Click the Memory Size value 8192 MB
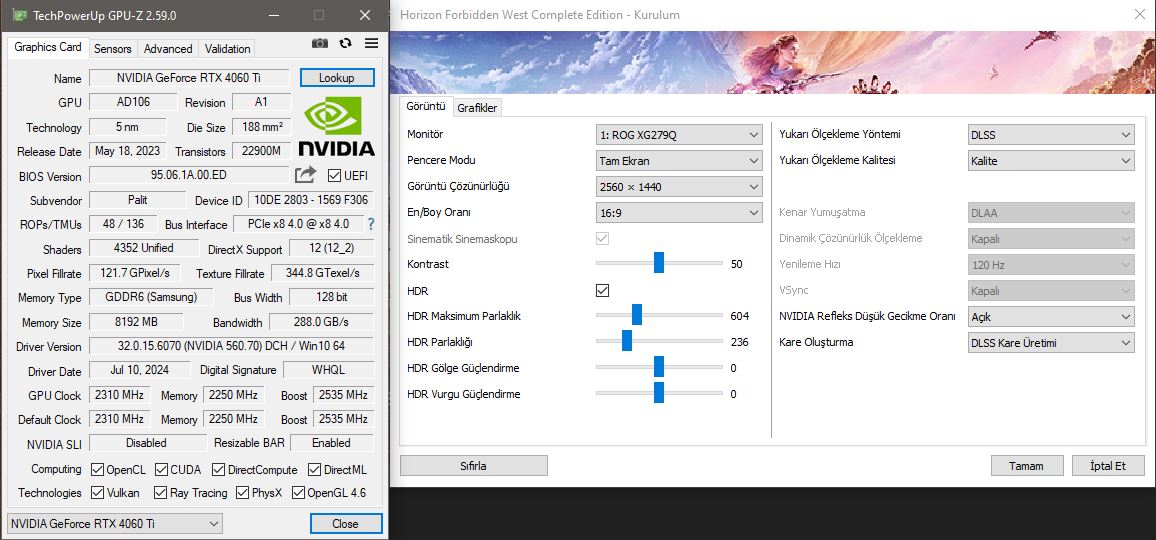The image size is (1156, 540). coord(136,322)
